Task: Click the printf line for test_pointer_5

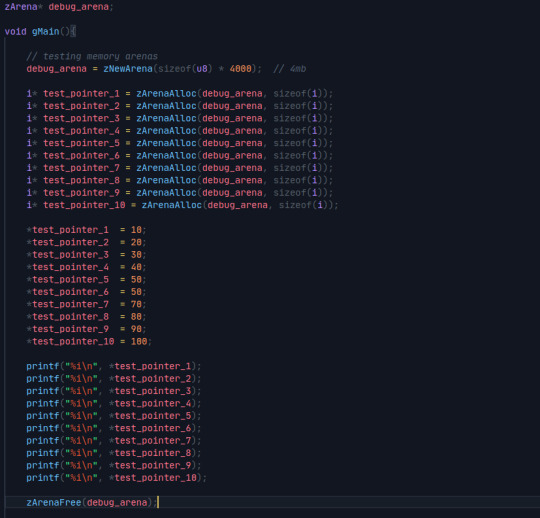Action: [114, 416]
